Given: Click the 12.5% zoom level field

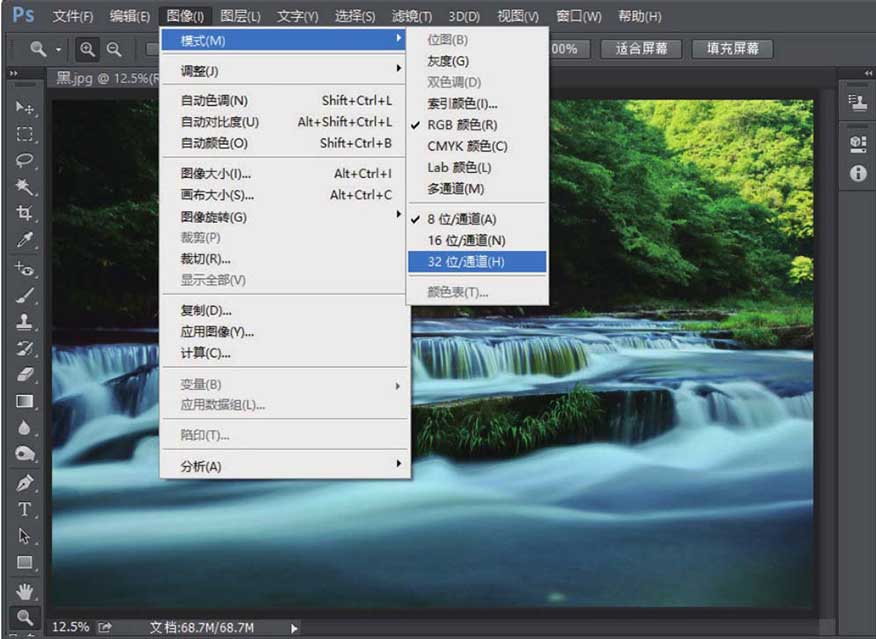Looking at the screenshot, I should click(x=68, y=627).
